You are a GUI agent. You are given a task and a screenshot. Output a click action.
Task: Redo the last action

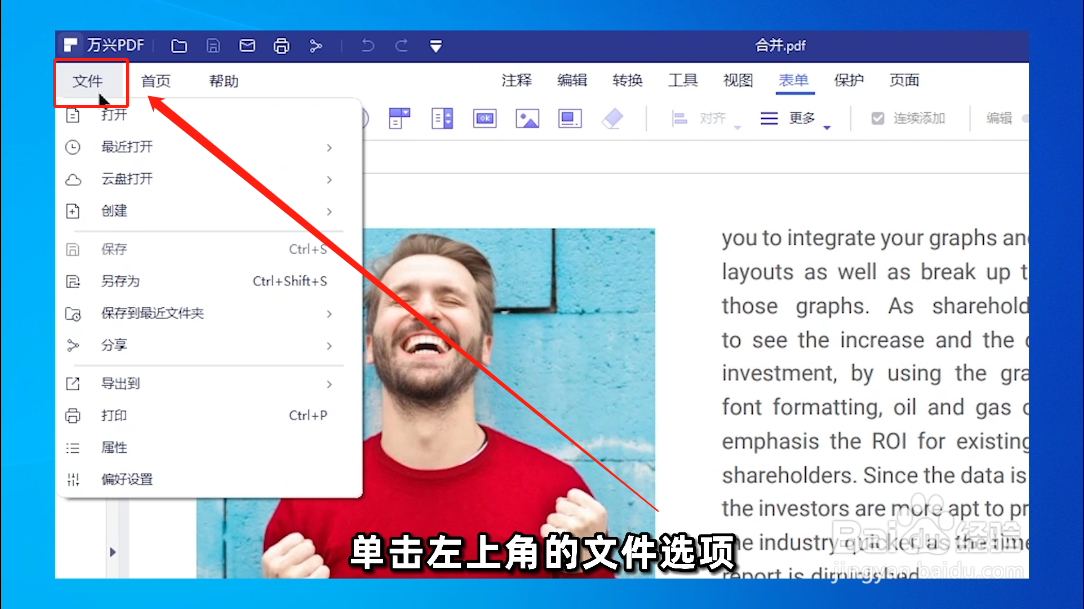click(x=401, y=46)
